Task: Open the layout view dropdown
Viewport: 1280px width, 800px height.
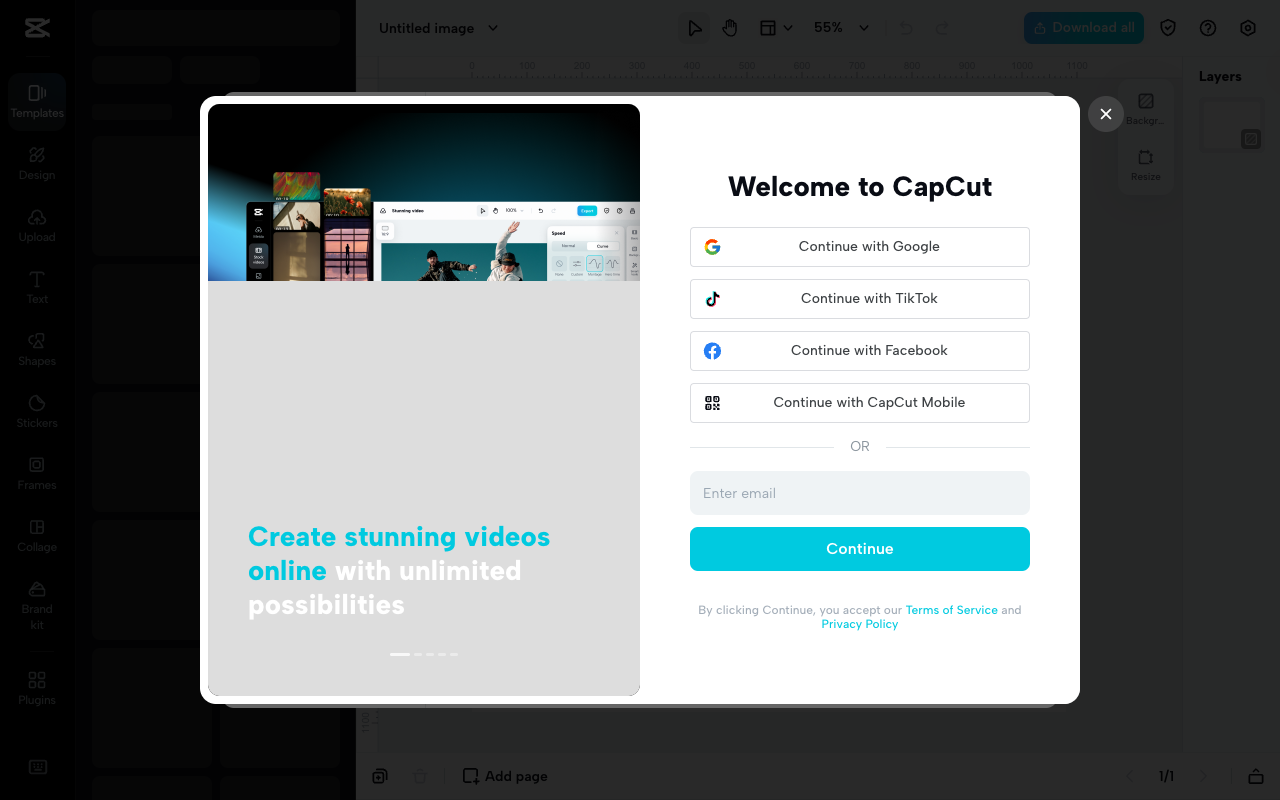Action: (776, 28)
